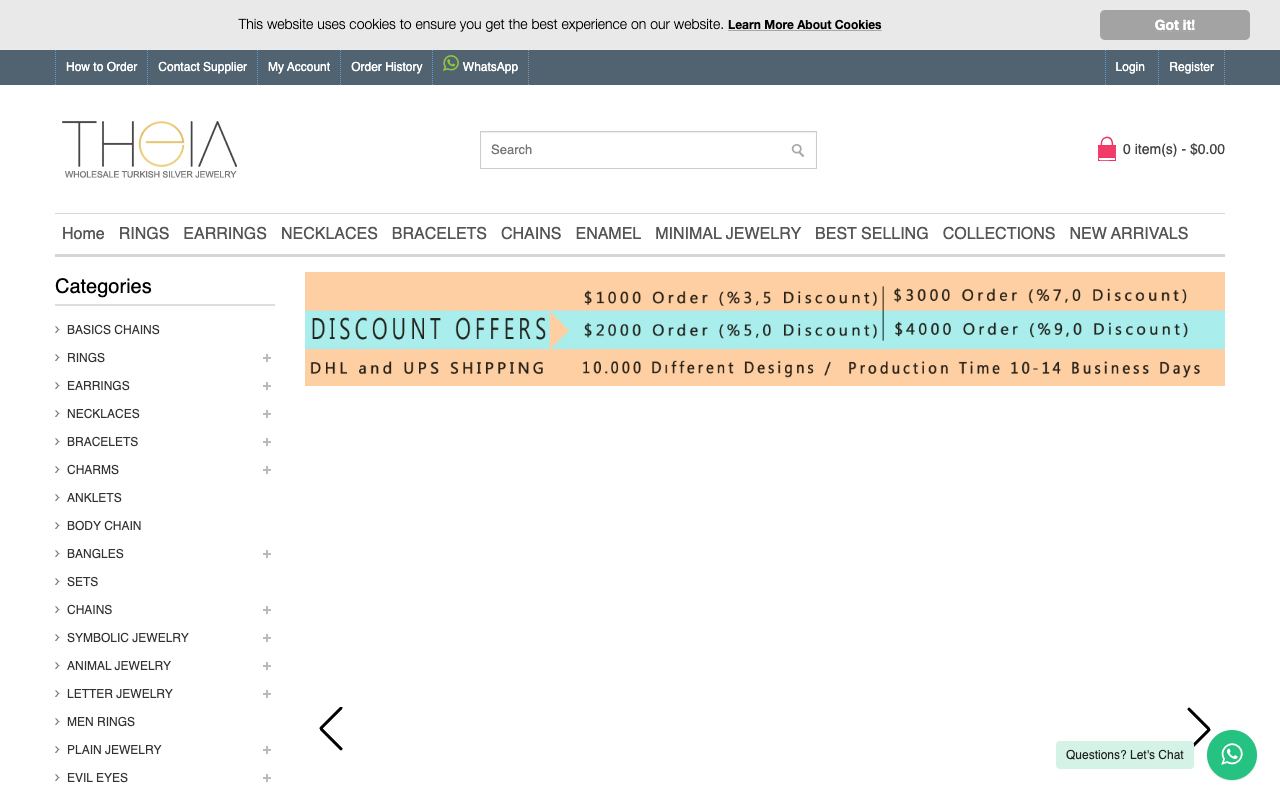Open Order History link
Image resolution: width=1280 pixels, height=800 pixels.
click(387, 67)
